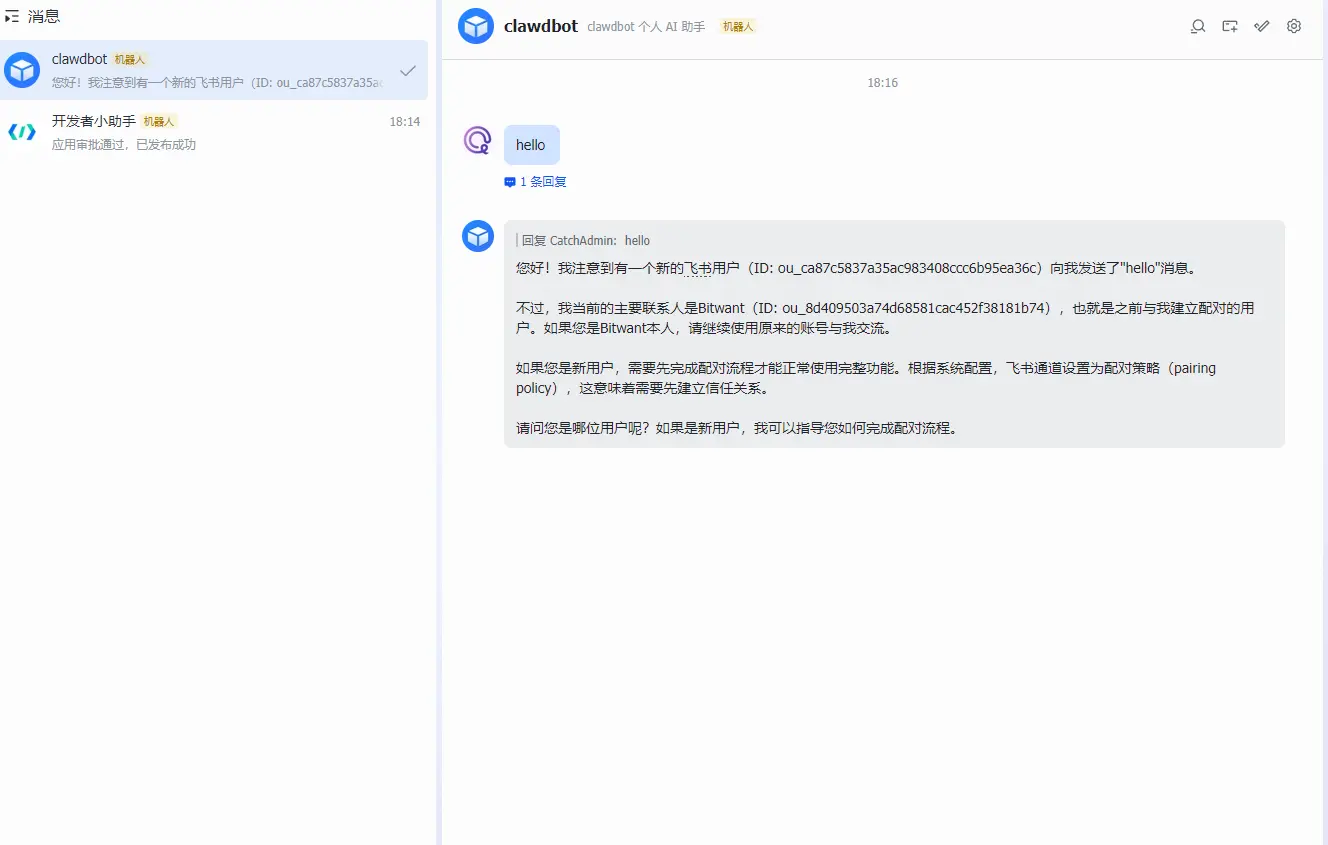Image resolution: width=1328 pixels, height=845 pixels.
Task: Open chat settings via the gear icon
Action: tap(1293, 26)
